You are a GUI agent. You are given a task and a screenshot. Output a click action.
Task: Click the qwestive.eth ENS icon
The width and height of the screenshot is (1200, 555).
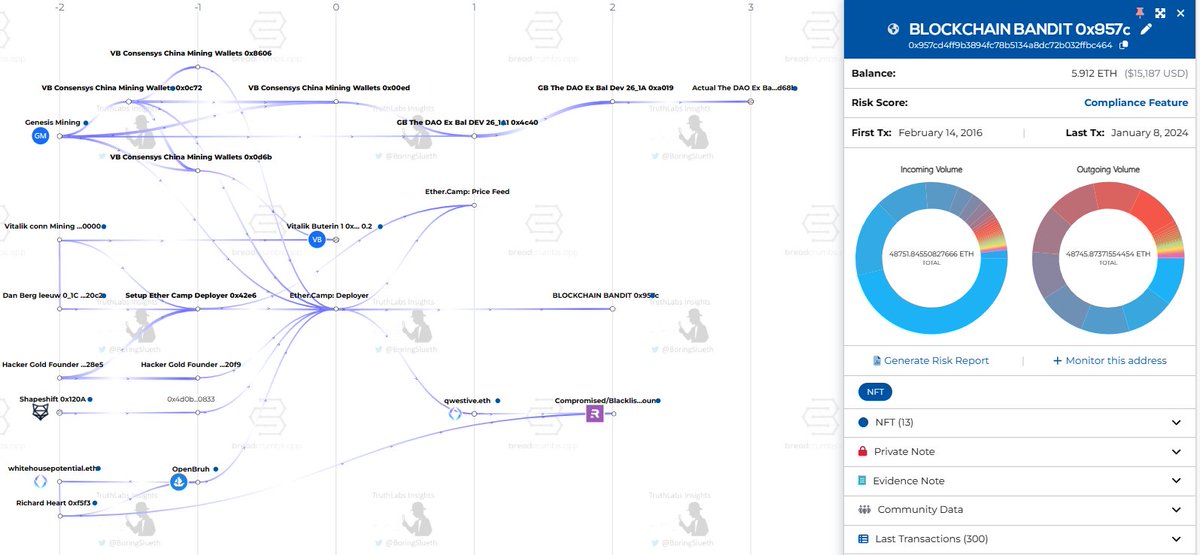click(x=455, y=413)
